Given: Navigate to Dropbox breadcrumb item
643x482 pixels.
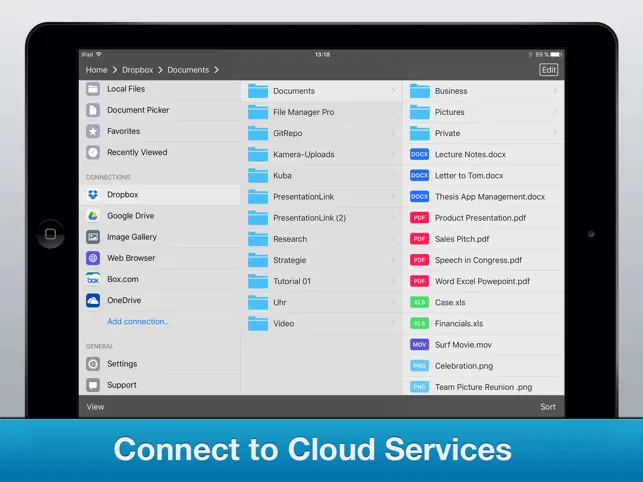Looking at the screenshot, I should [137, 70].
